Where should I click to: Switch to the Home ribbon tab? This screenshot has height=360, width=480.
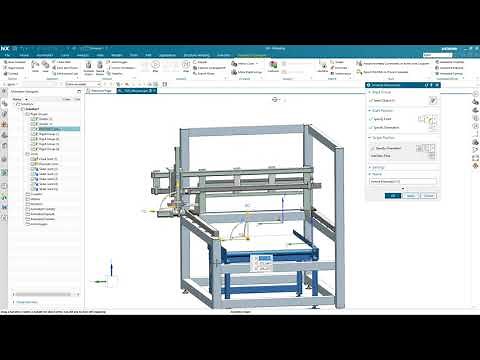coord(24,55)
